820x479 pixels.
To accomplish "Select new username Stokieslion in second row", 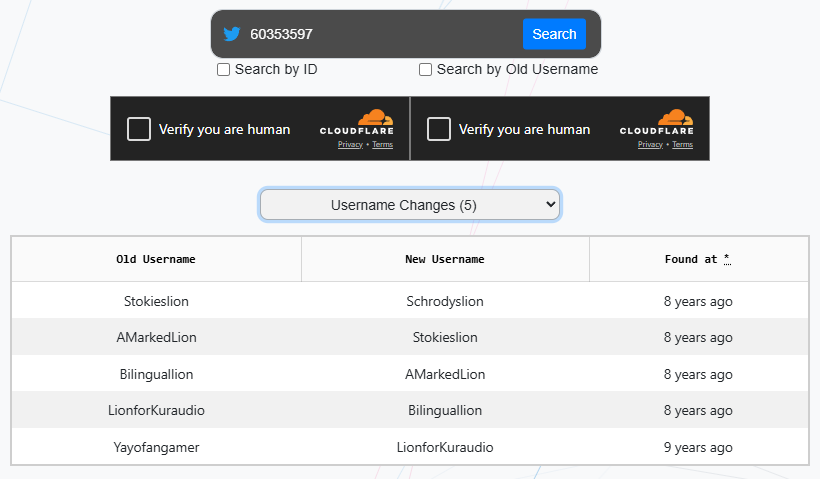I will [x=445, y=337].
